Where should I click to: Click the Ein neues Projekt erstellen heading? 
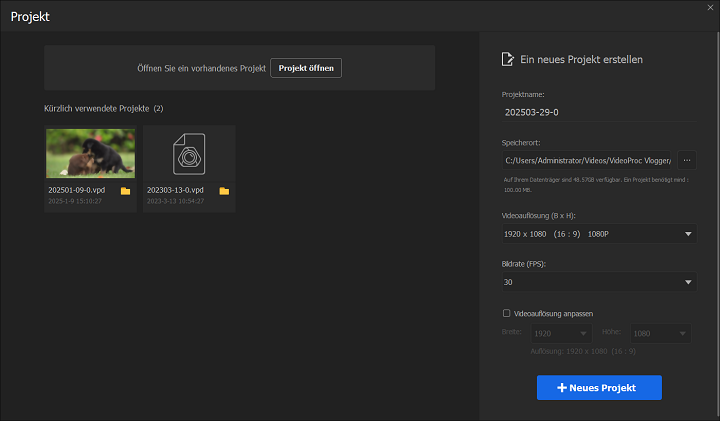[x=581, y=60]
